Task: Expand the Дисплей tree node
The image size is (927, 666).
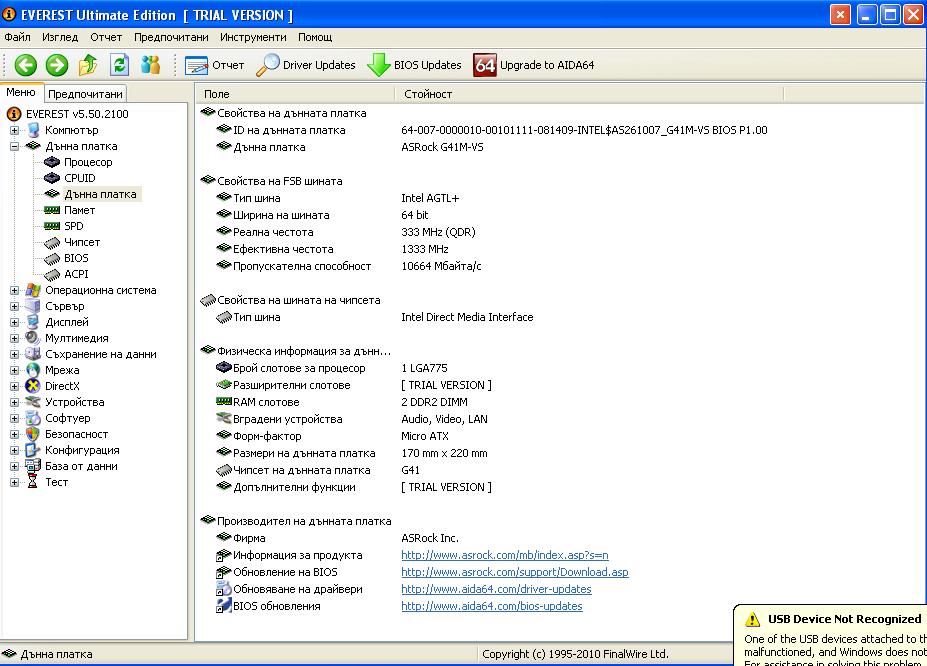Action: [14, 322]
